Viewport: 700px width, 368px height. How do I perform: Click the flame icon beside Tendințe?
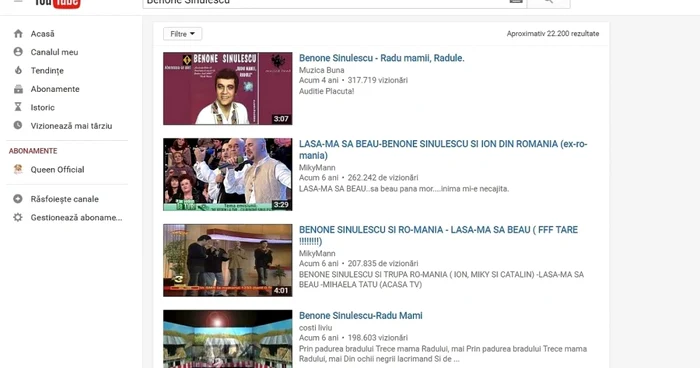point(18,70)
